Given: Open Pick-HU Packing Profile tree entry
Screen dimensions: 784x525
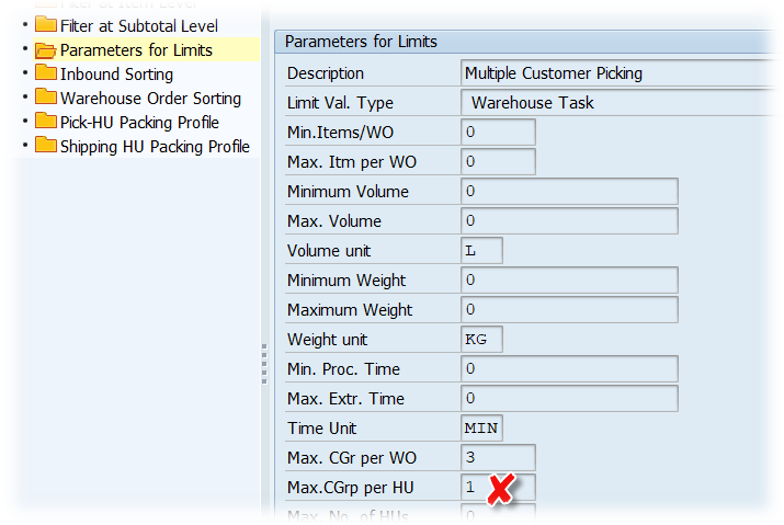Looking at the screenshot, I should coord(140,122).
